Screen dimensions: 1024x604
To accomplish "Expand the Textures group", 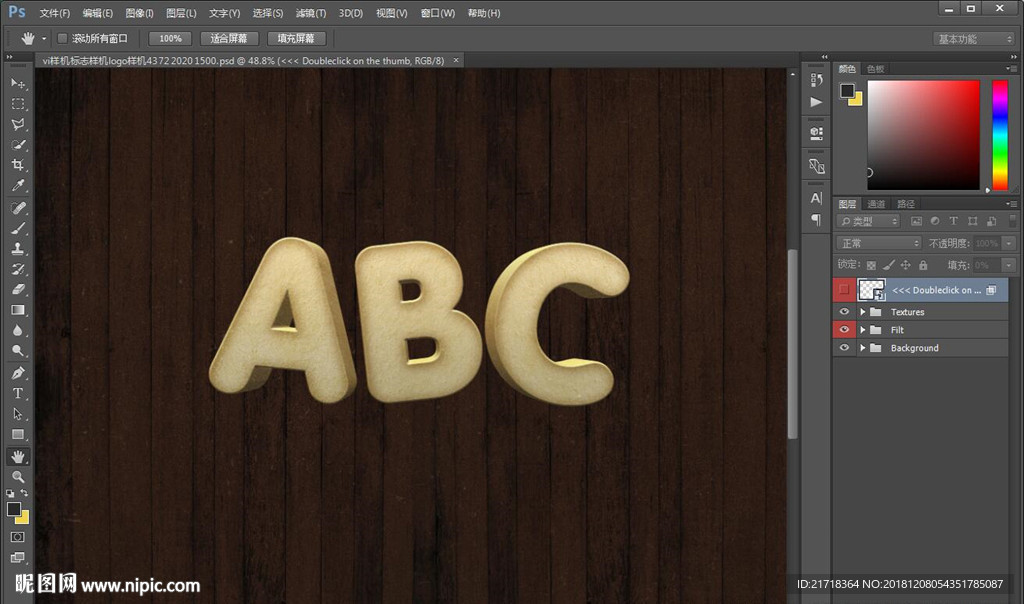I will pyautogui.click(x=863, y=312).
